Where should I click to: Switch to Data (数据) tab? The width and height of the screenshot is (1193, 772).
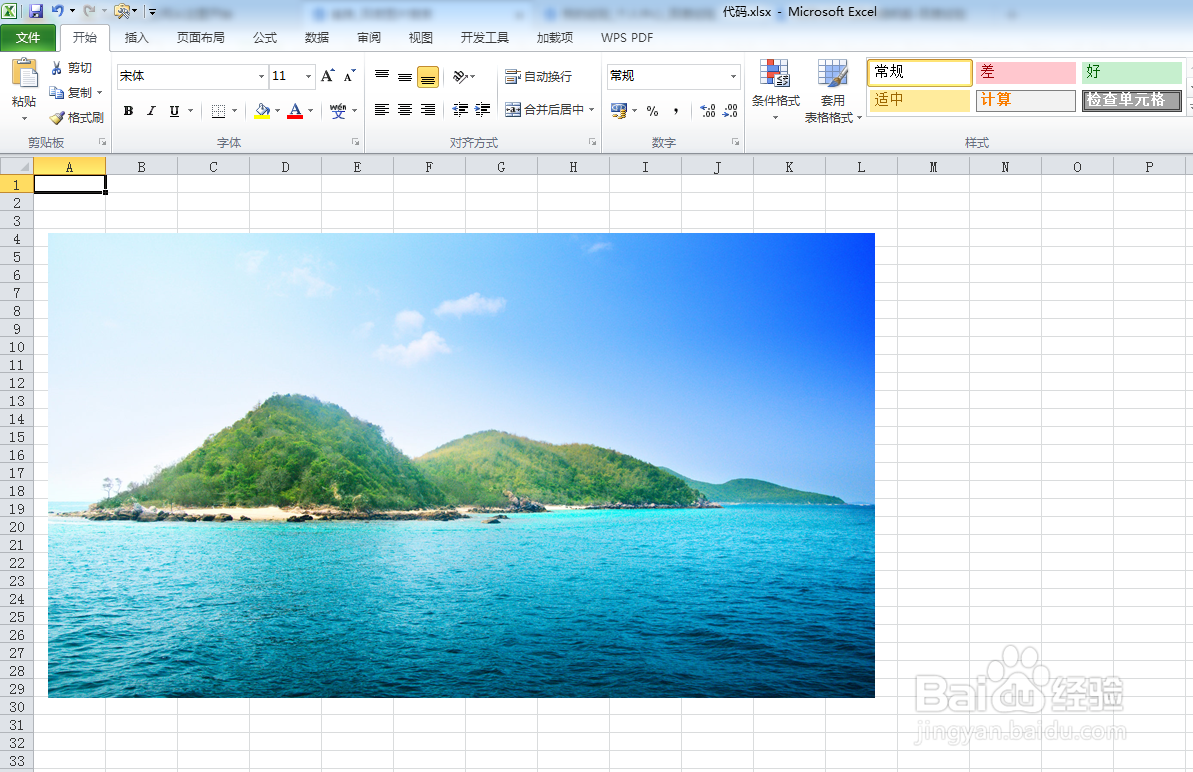[x=317, y=37]
